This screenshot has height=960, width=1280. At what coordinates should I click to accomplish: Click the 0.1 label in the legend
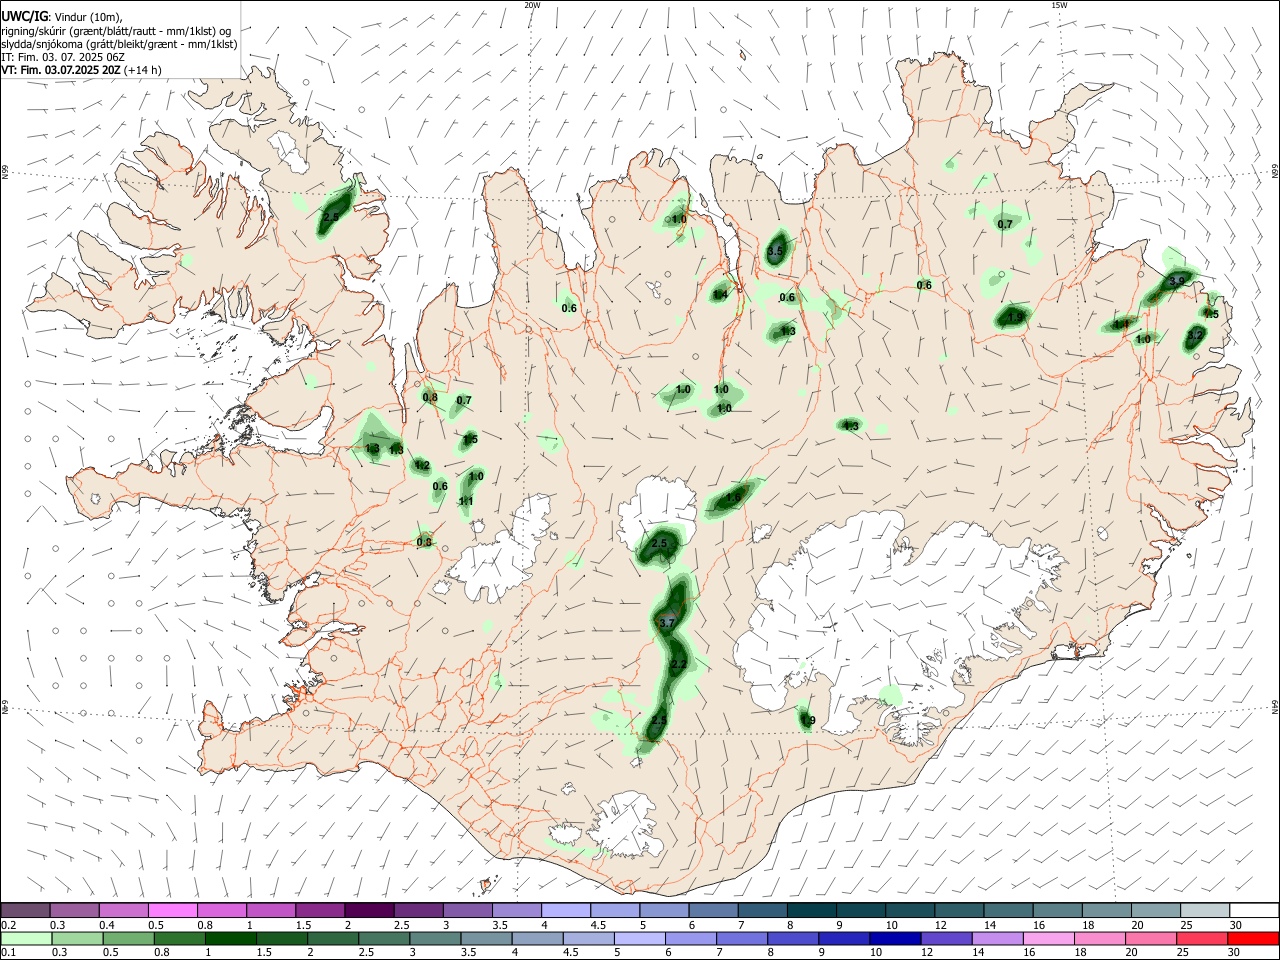(x=8, y=953)
